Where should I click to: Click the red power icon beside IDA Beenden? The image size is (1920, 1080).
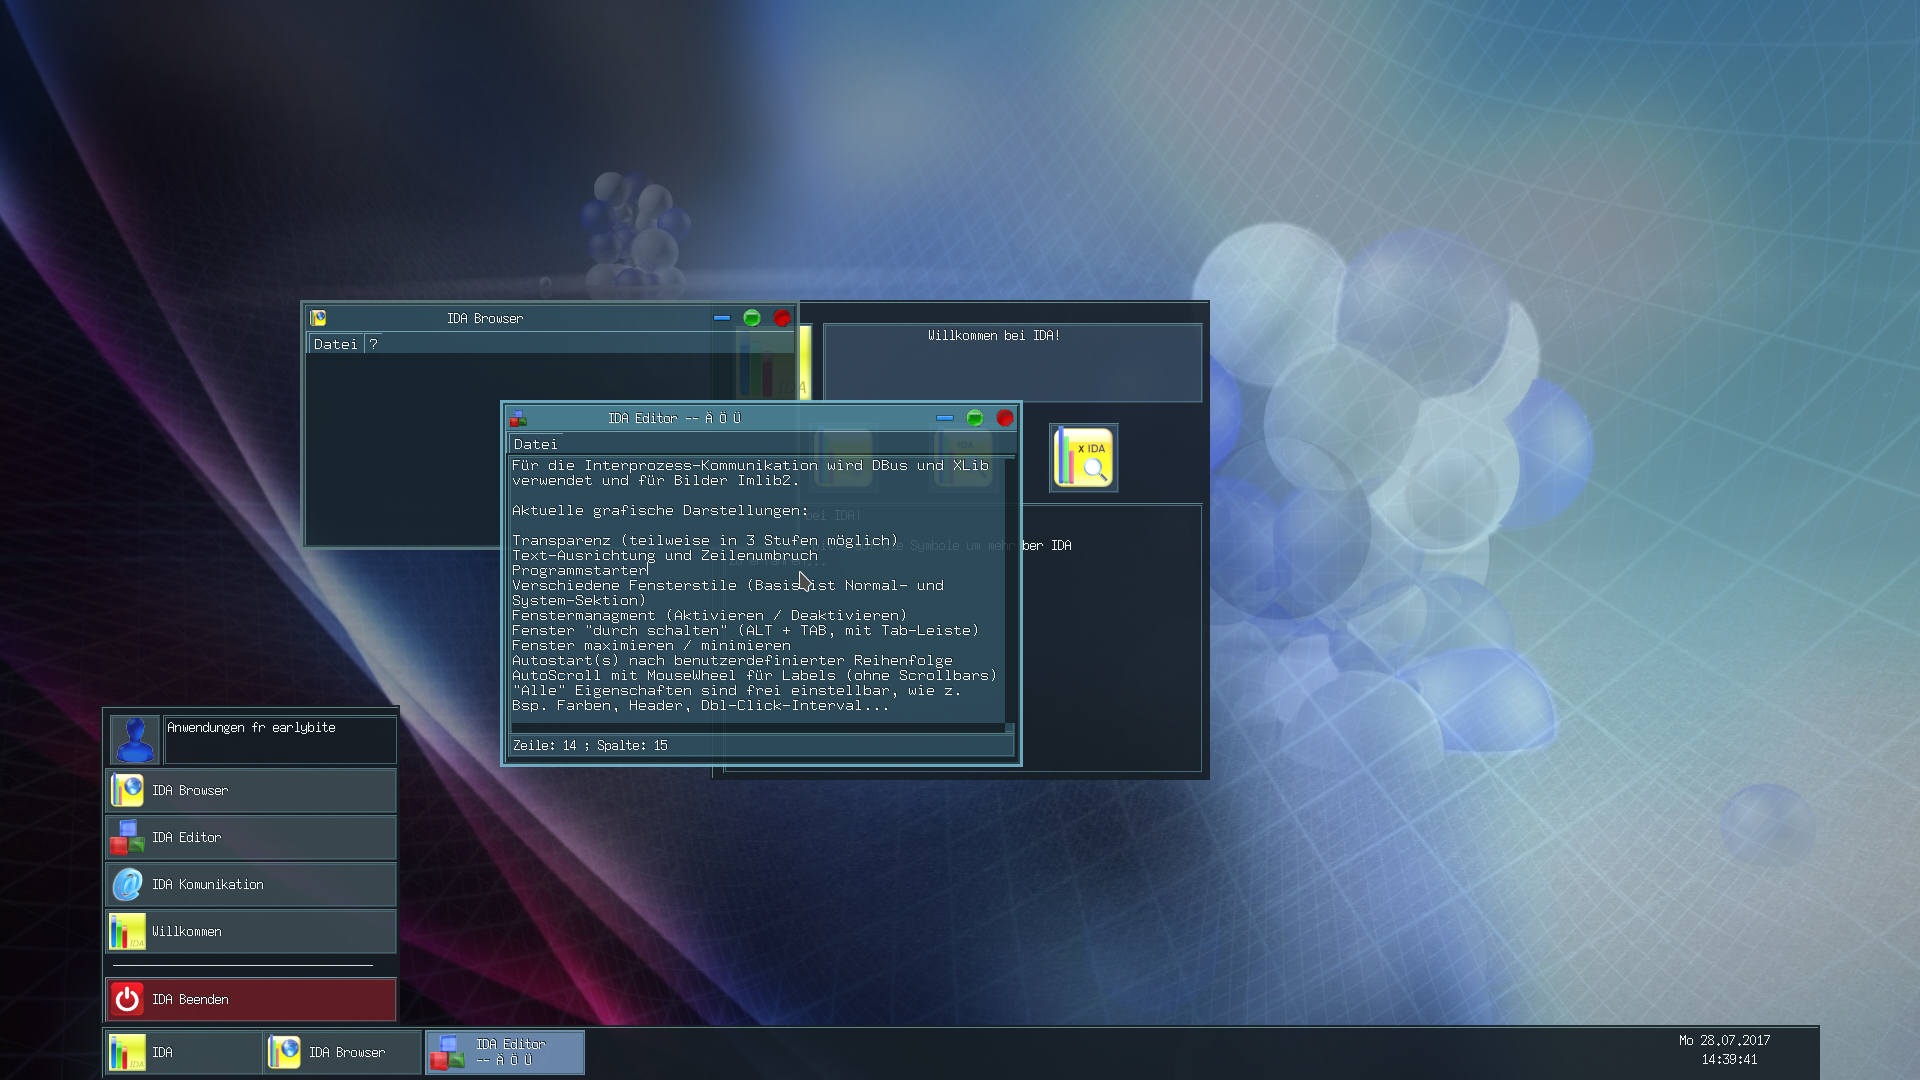(126, 999)
